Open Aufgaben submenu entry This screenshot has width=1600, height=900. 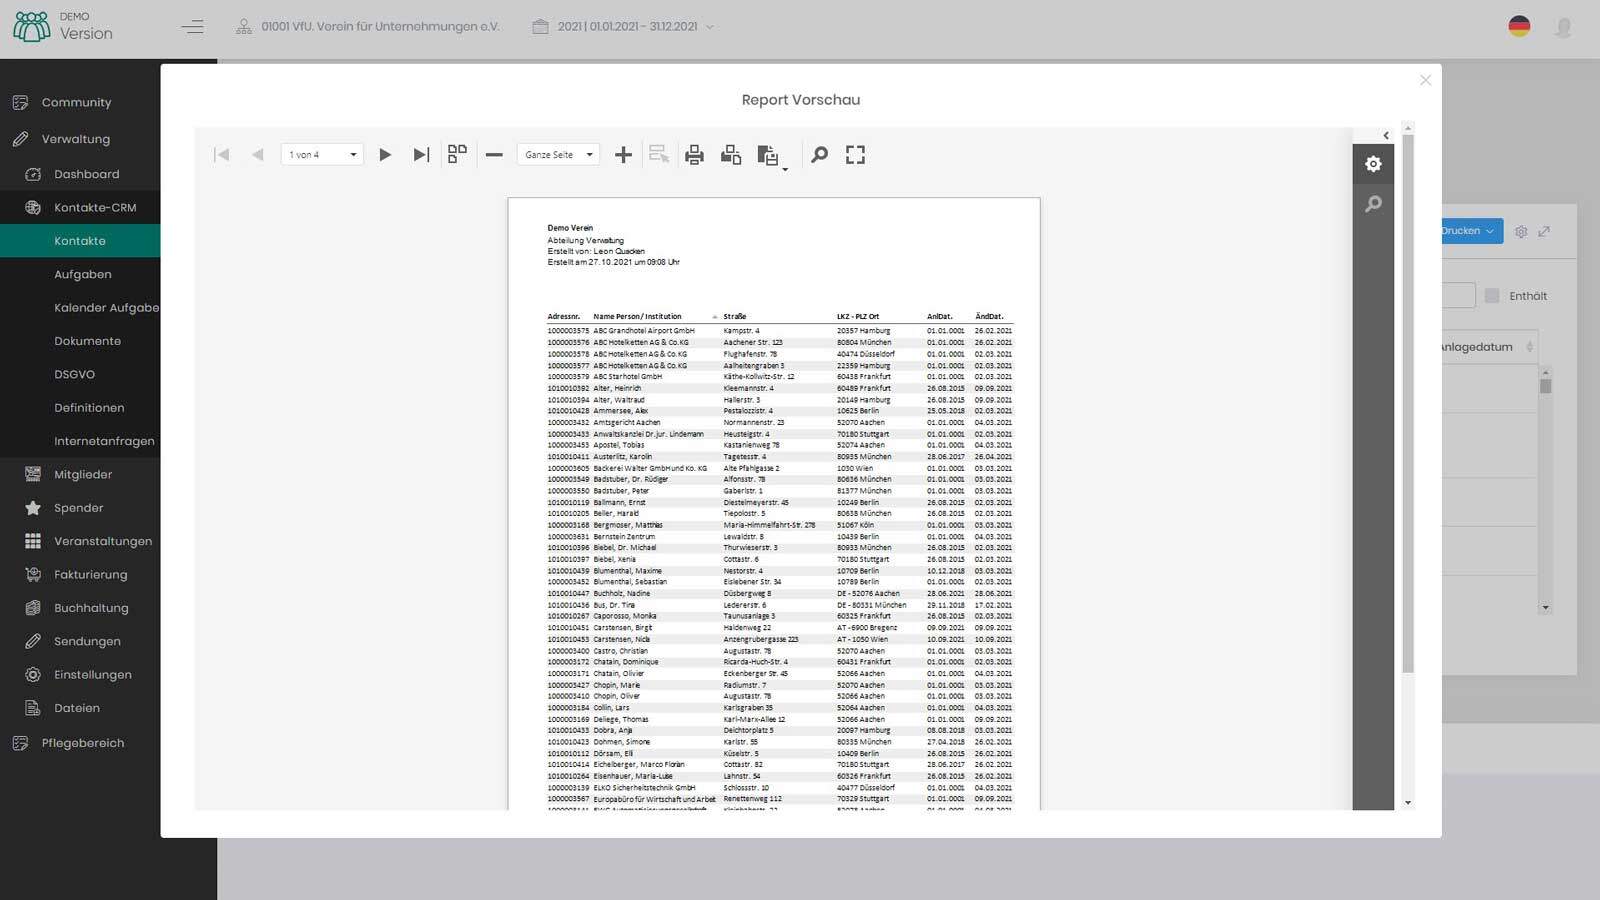tap(83, 274)
